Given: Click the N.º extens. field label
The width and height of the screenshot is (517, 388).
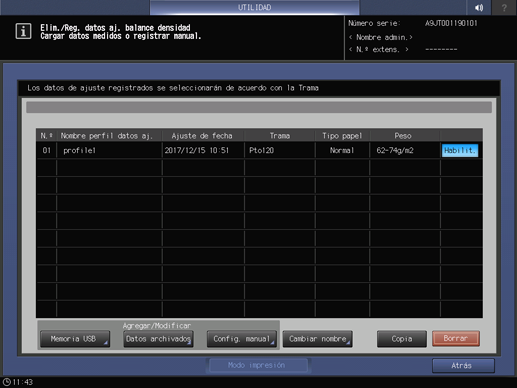Looking at the screenshot, I should [379, 50].
